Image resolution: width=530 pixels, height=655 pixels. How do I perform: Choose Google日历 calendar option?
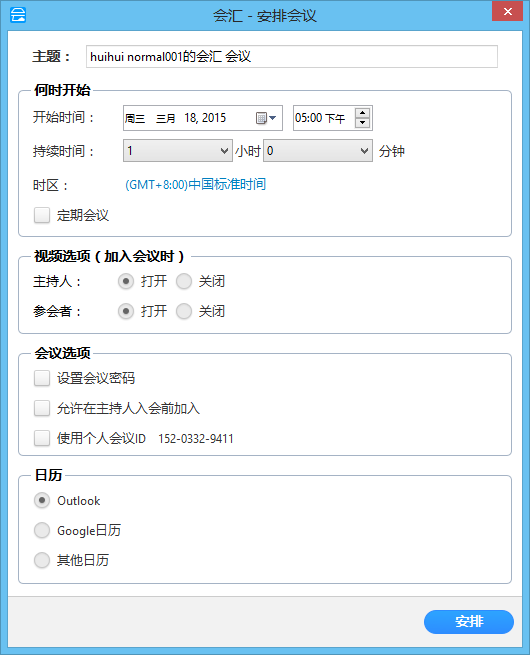point(42,531)
